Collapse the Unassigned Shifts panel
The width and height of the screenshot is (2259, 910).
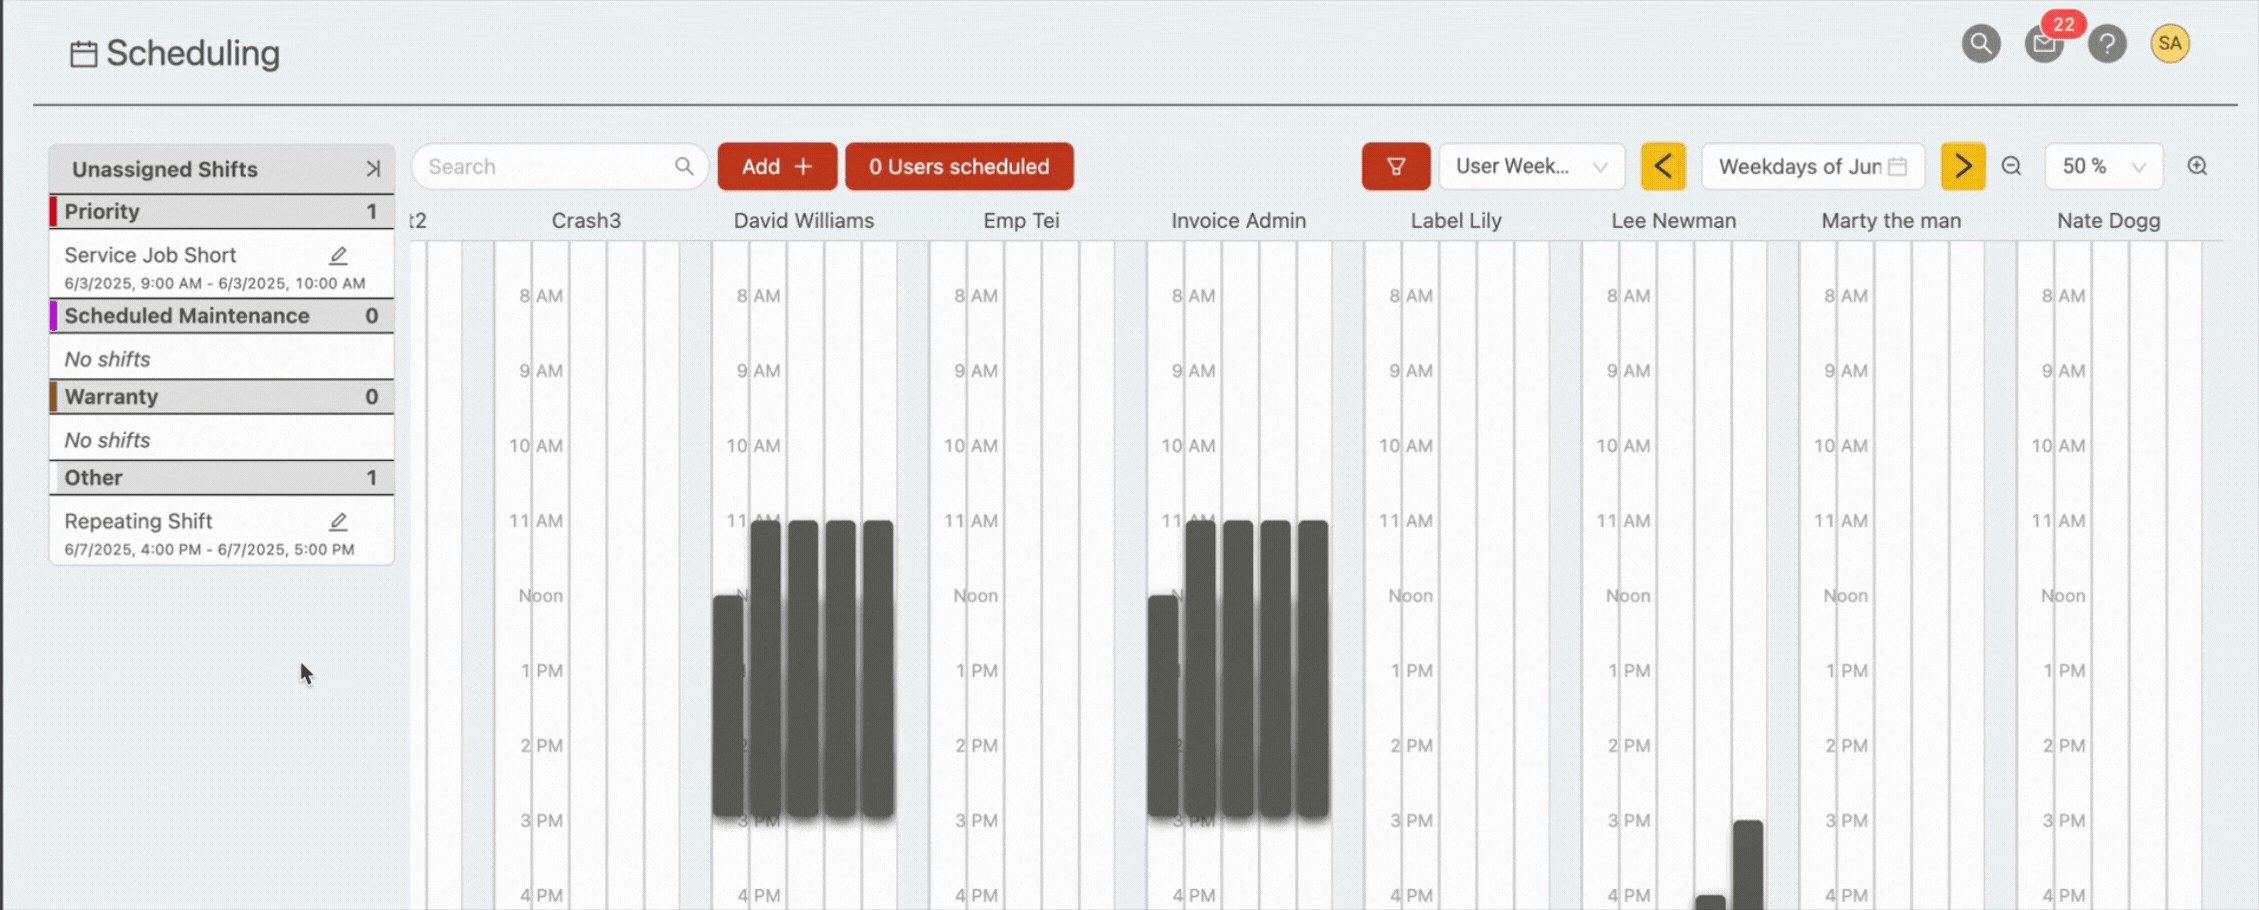(373, 169)
